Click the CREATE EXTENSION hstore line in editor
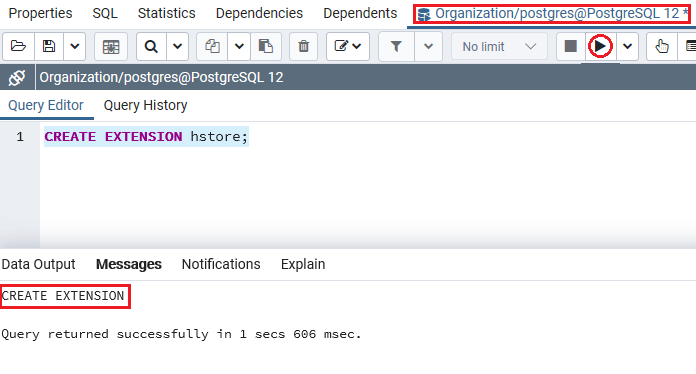 click(x=146, y=137)
